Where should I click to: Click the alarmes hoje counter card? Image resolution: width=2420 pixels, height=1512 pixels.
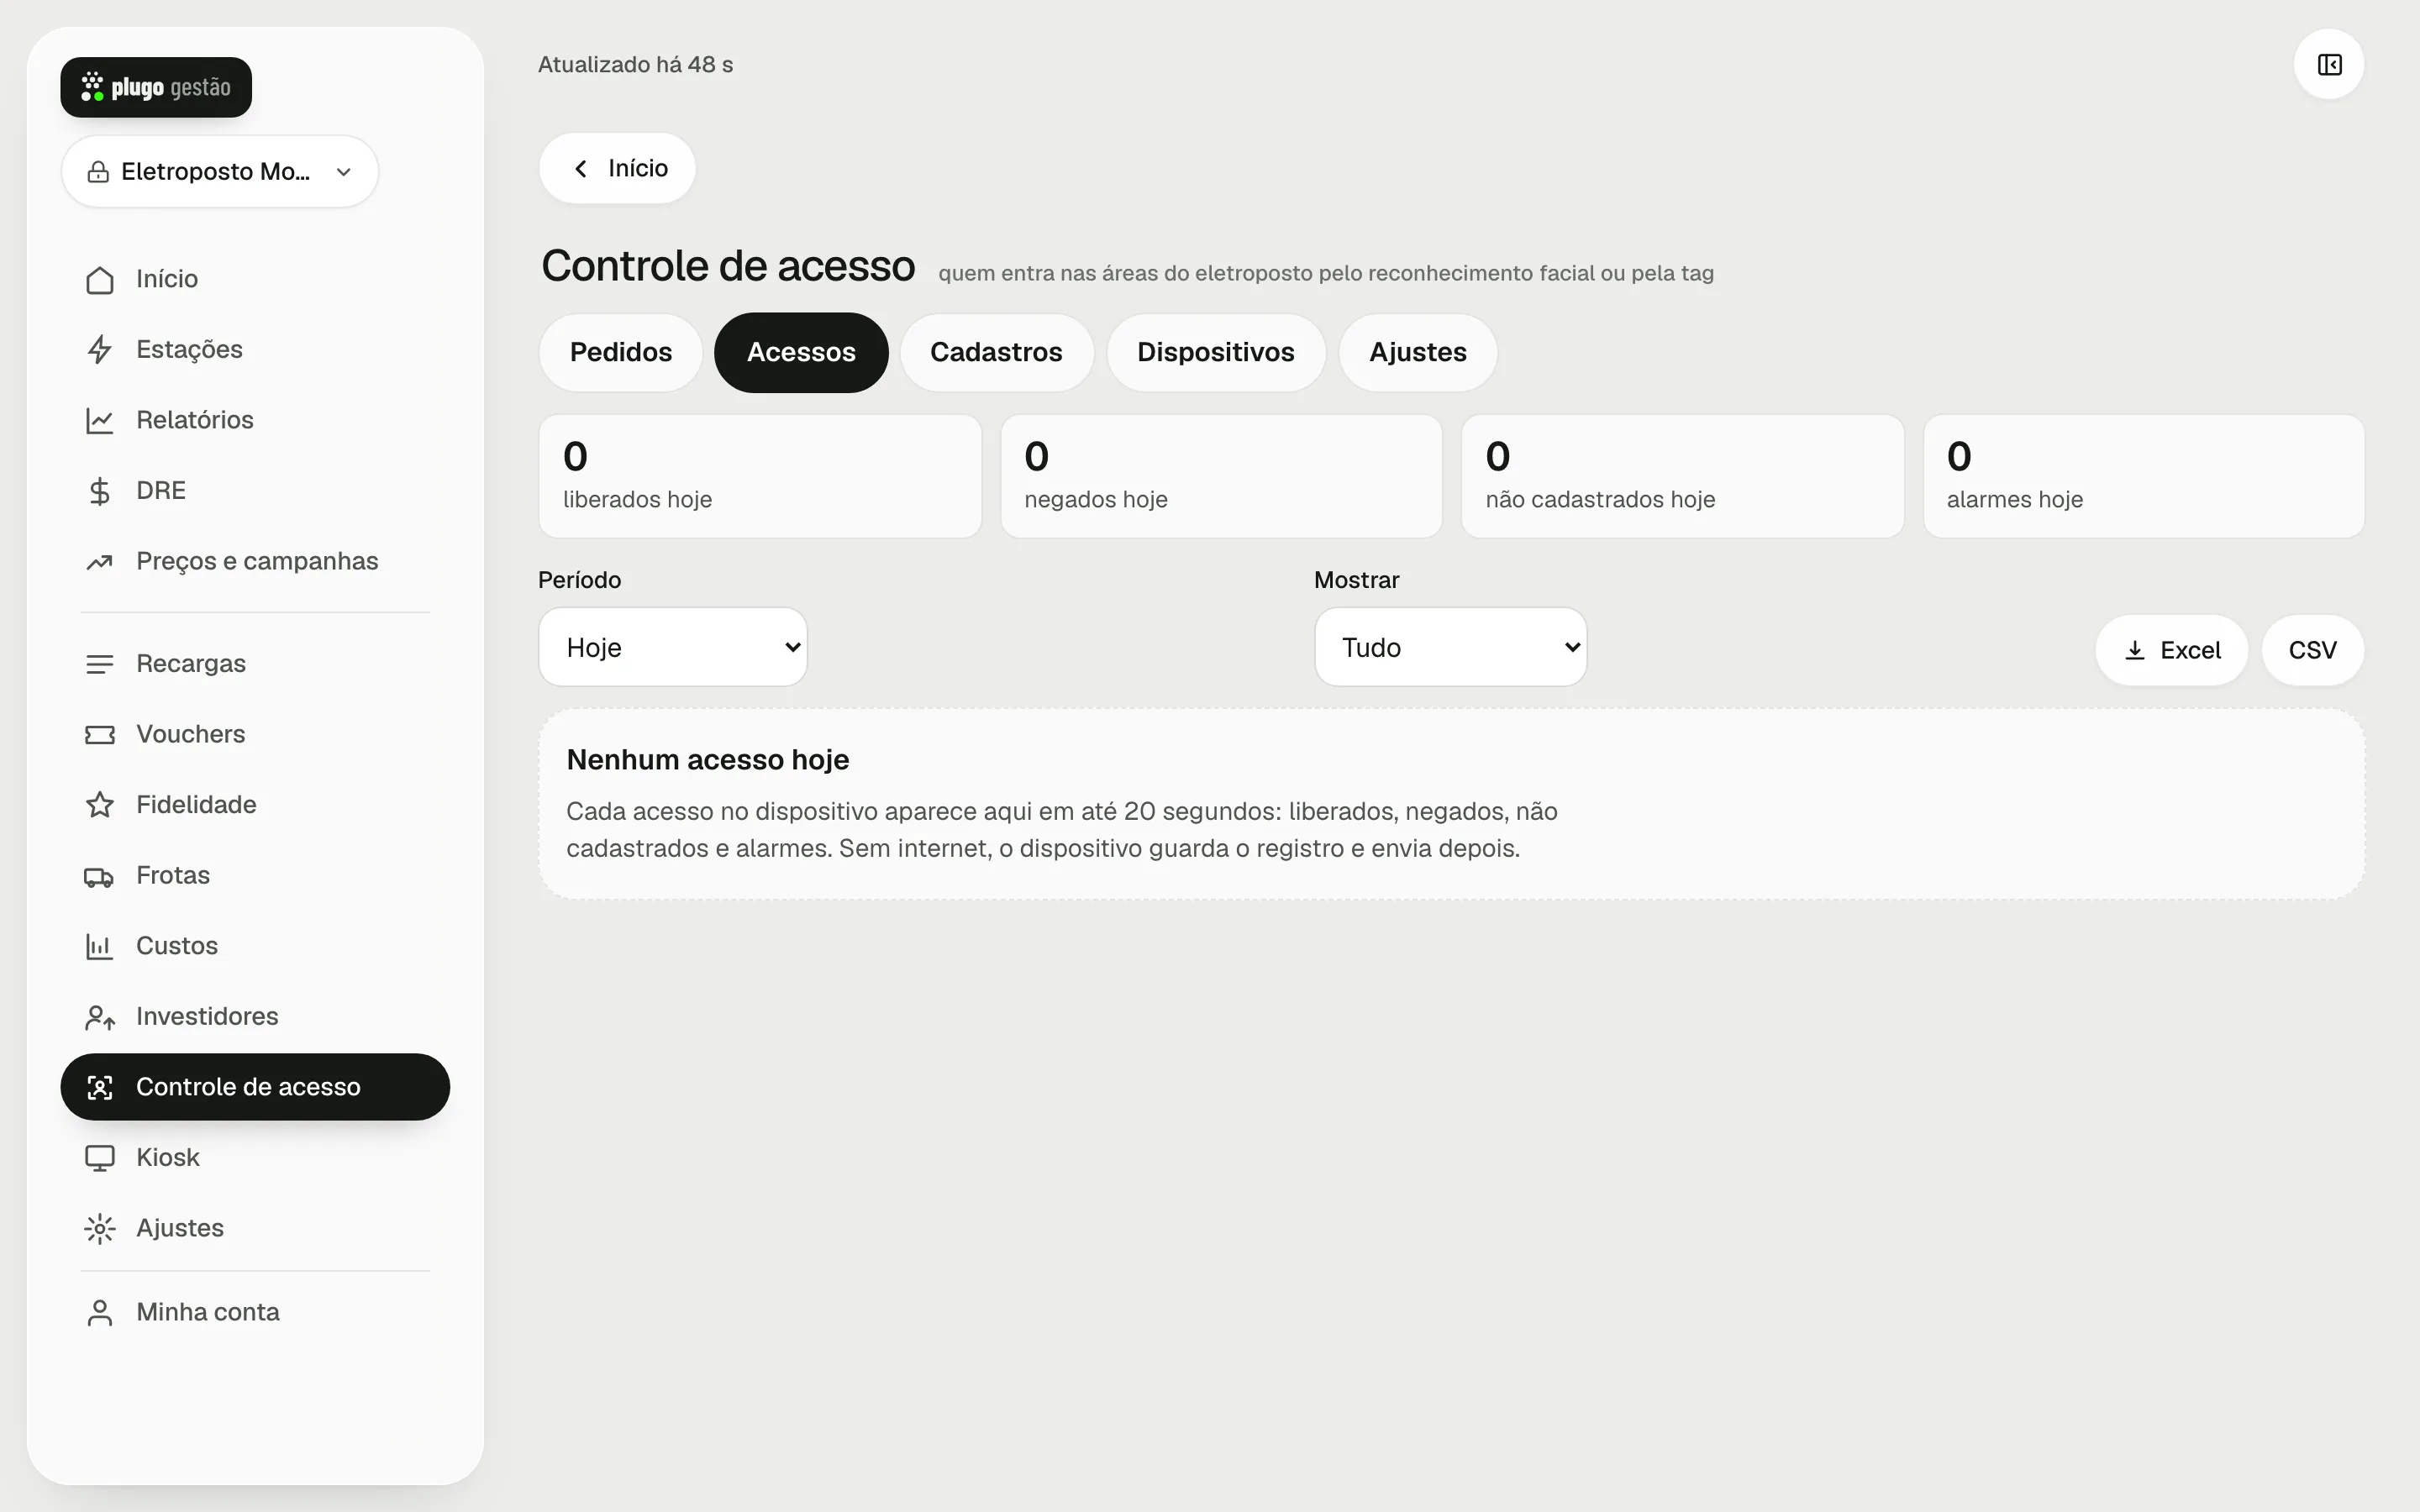[x=2143, y=477]
